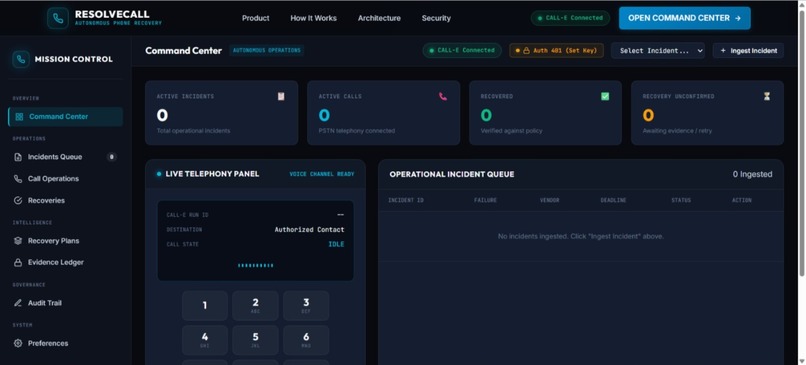This screenshot has height=365, width=806.
Task: Click the Active Calls stat card
Action: coord(383,113)
